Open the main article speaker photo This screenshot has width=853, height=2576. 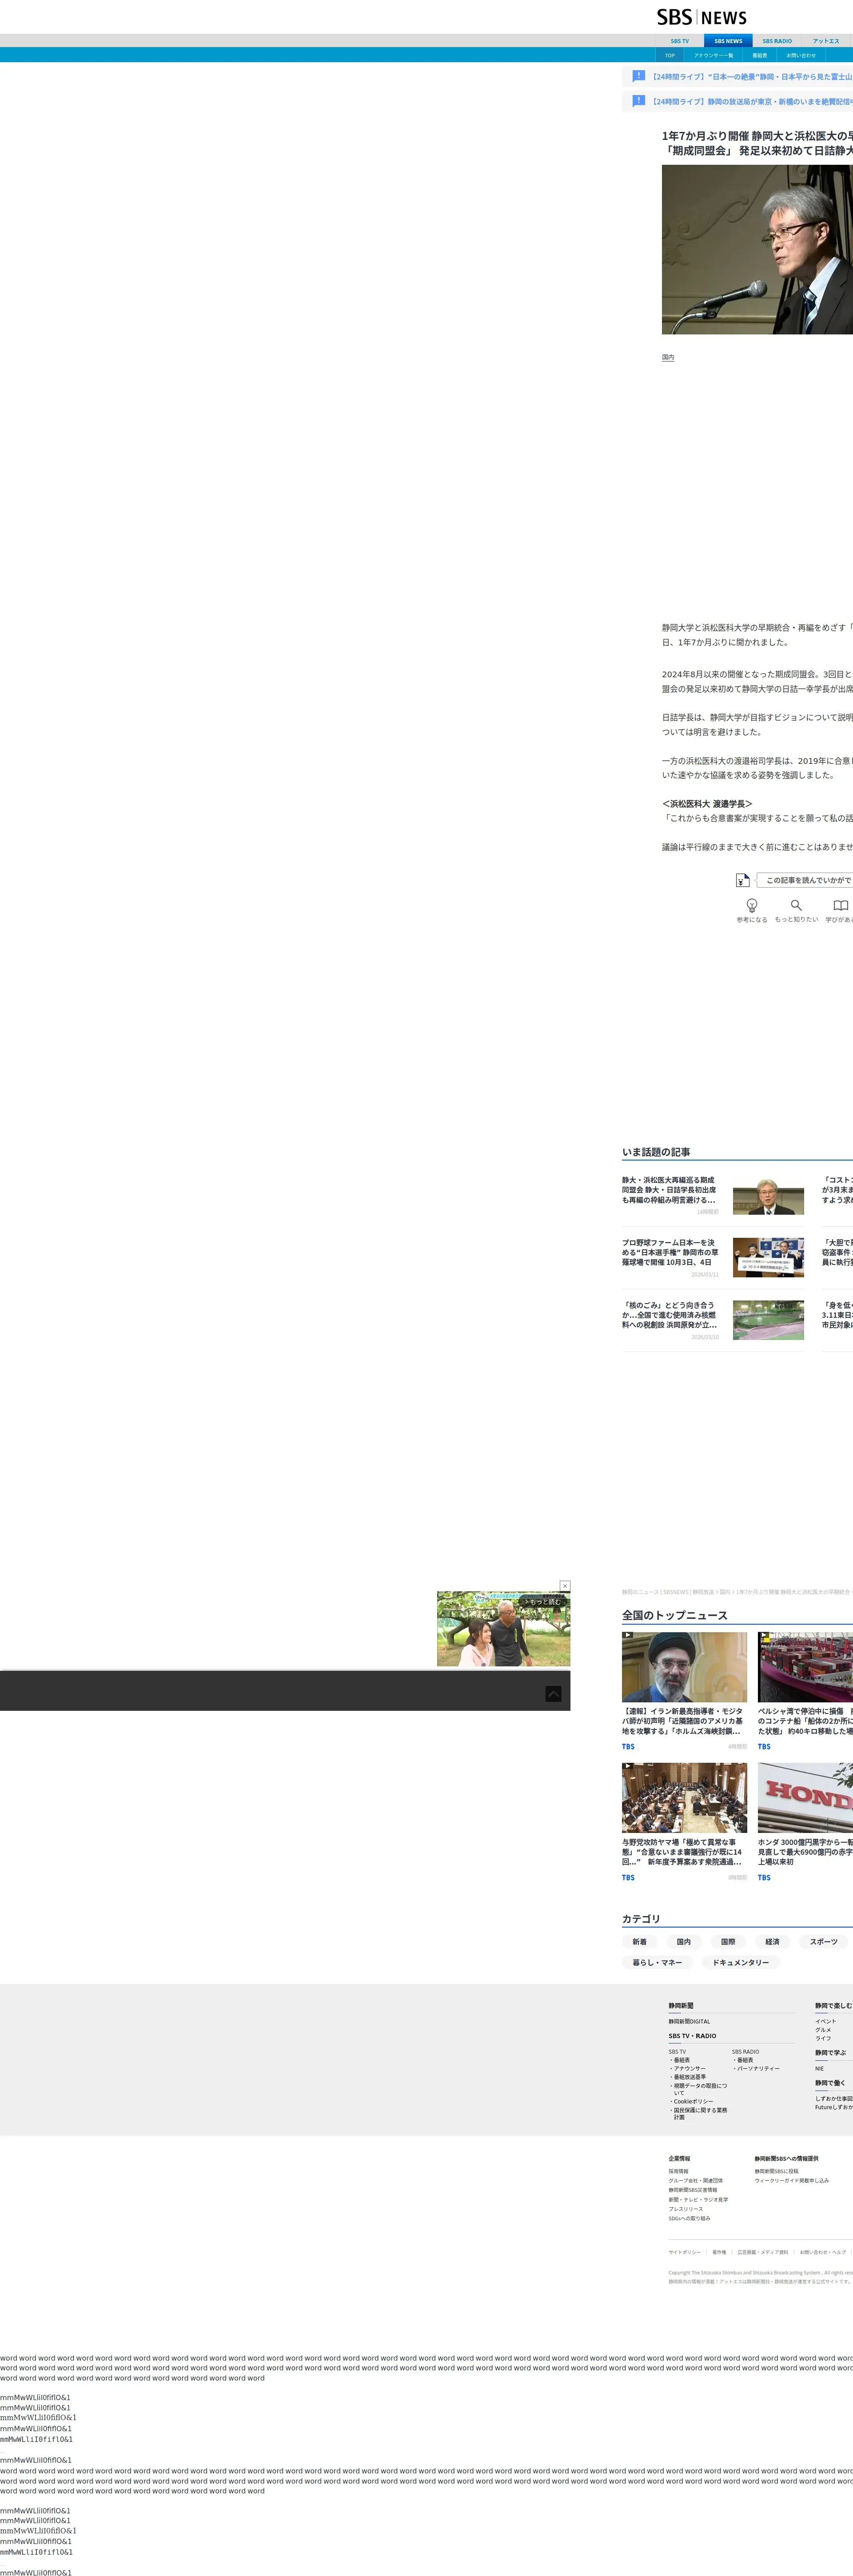[757, 249]
